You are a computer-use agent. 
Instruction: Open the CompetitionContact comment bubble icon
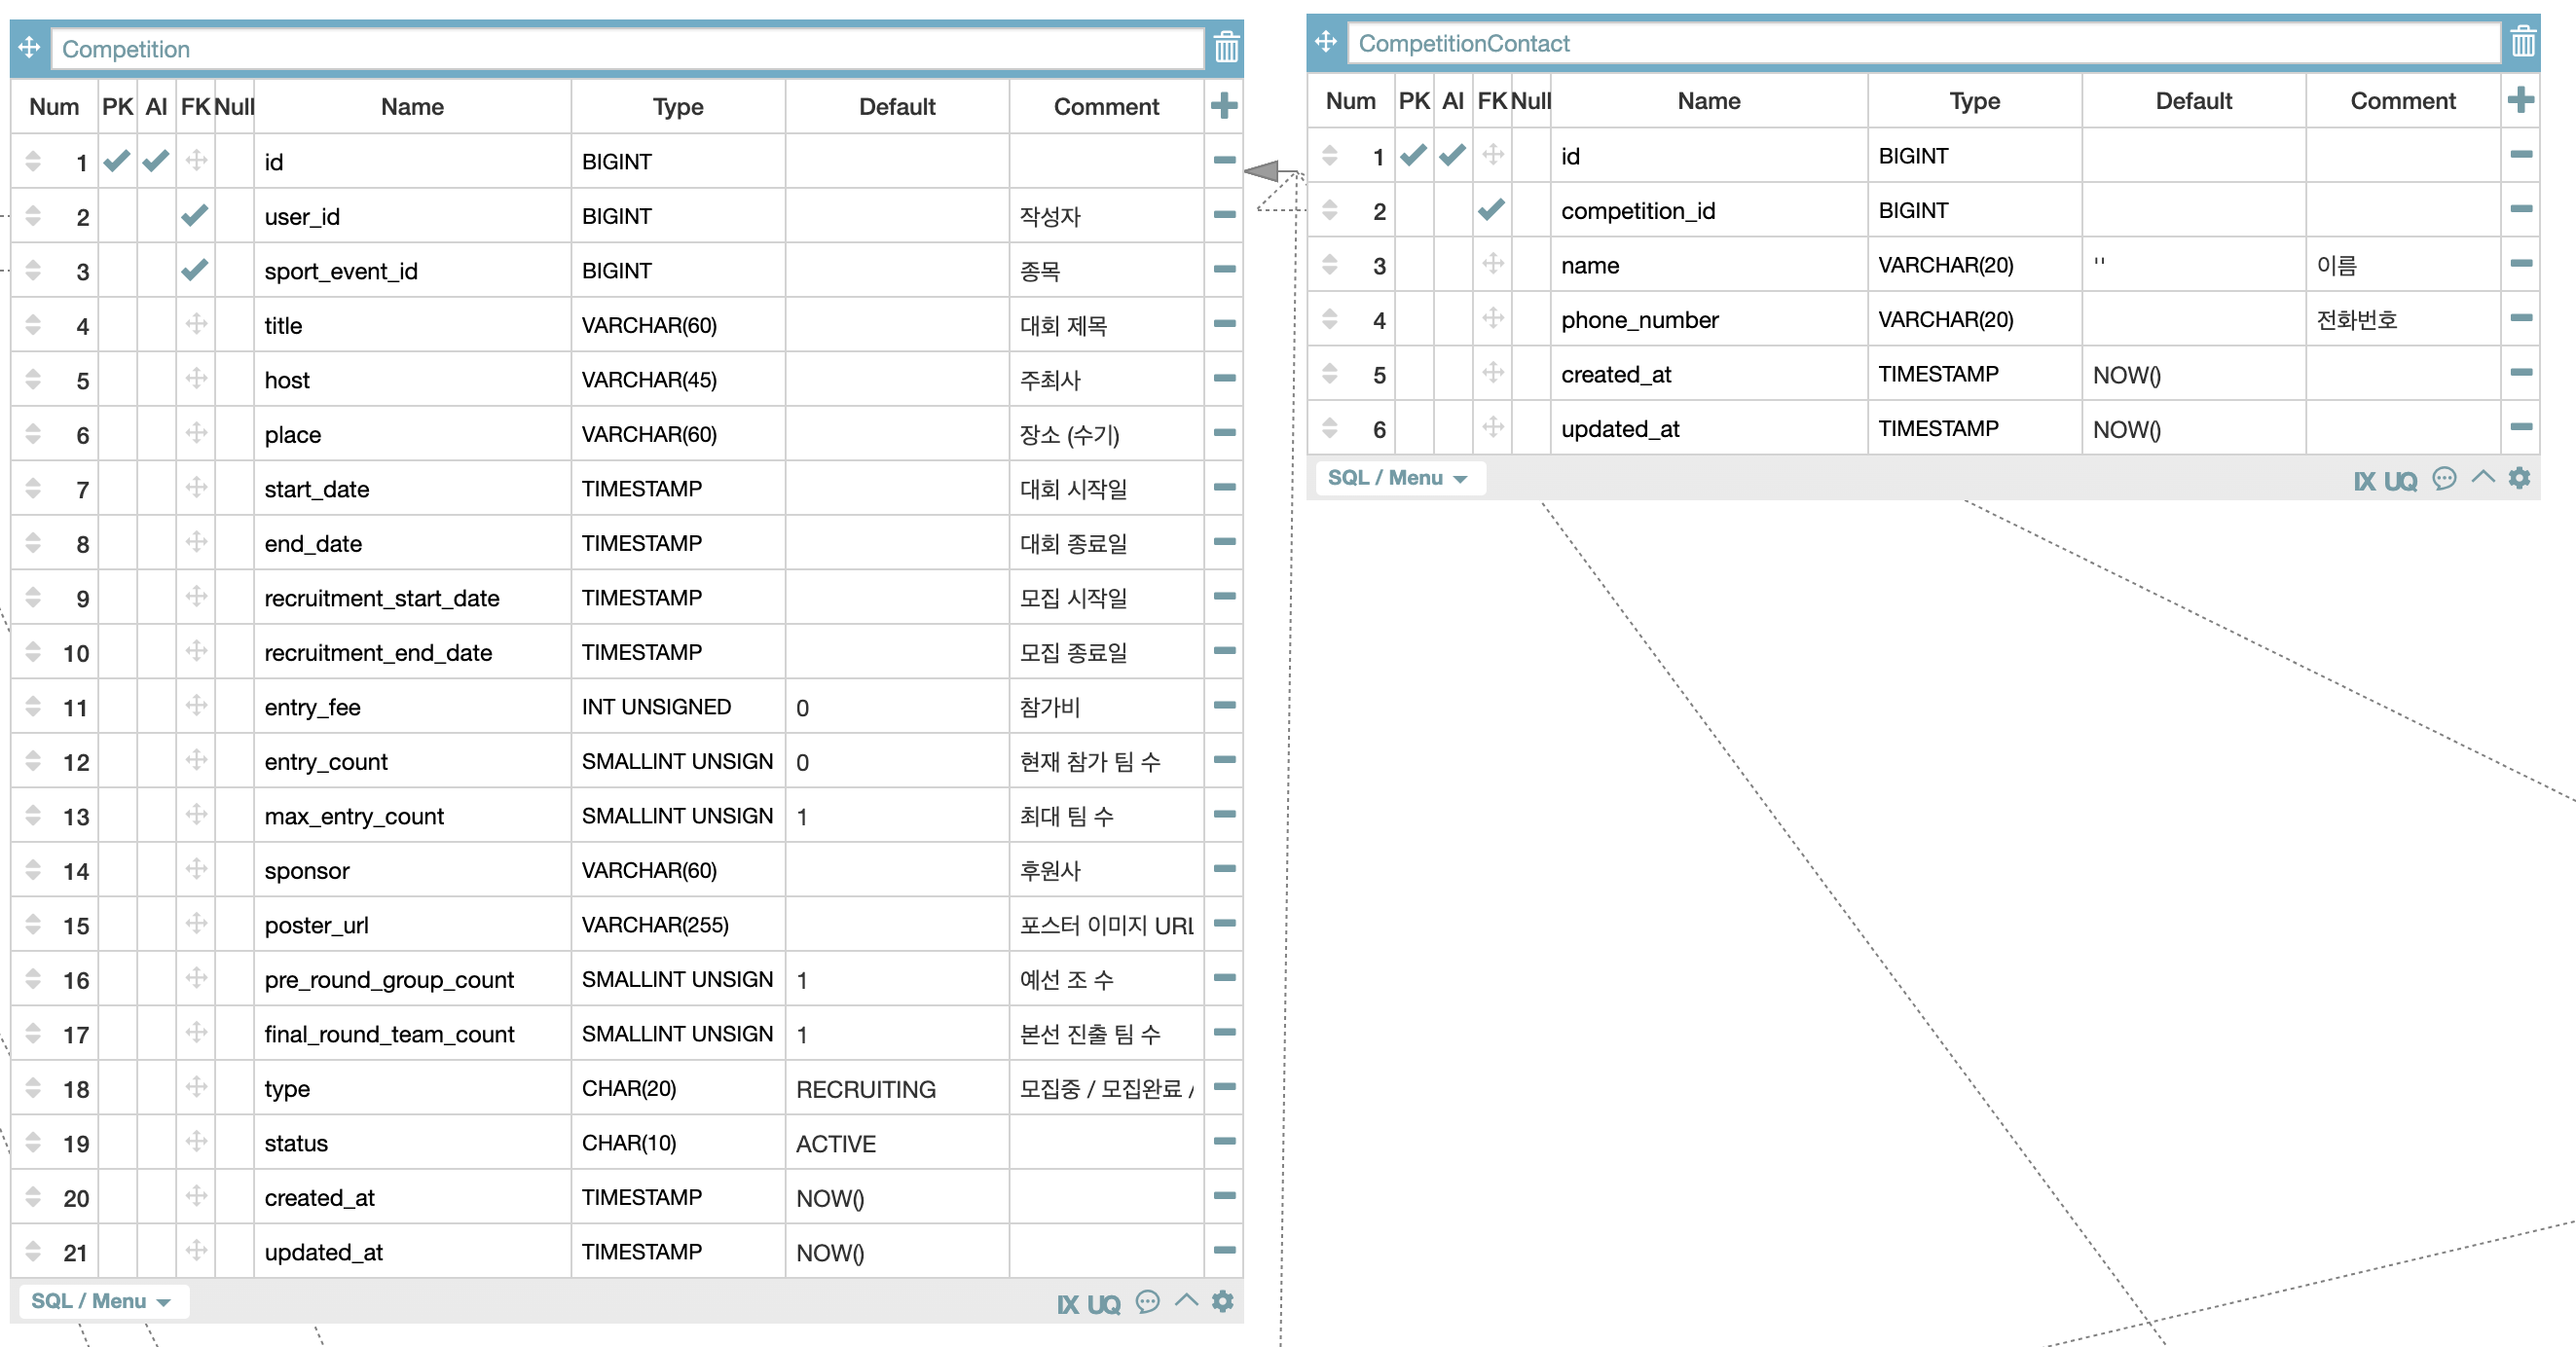[2444, 478]
